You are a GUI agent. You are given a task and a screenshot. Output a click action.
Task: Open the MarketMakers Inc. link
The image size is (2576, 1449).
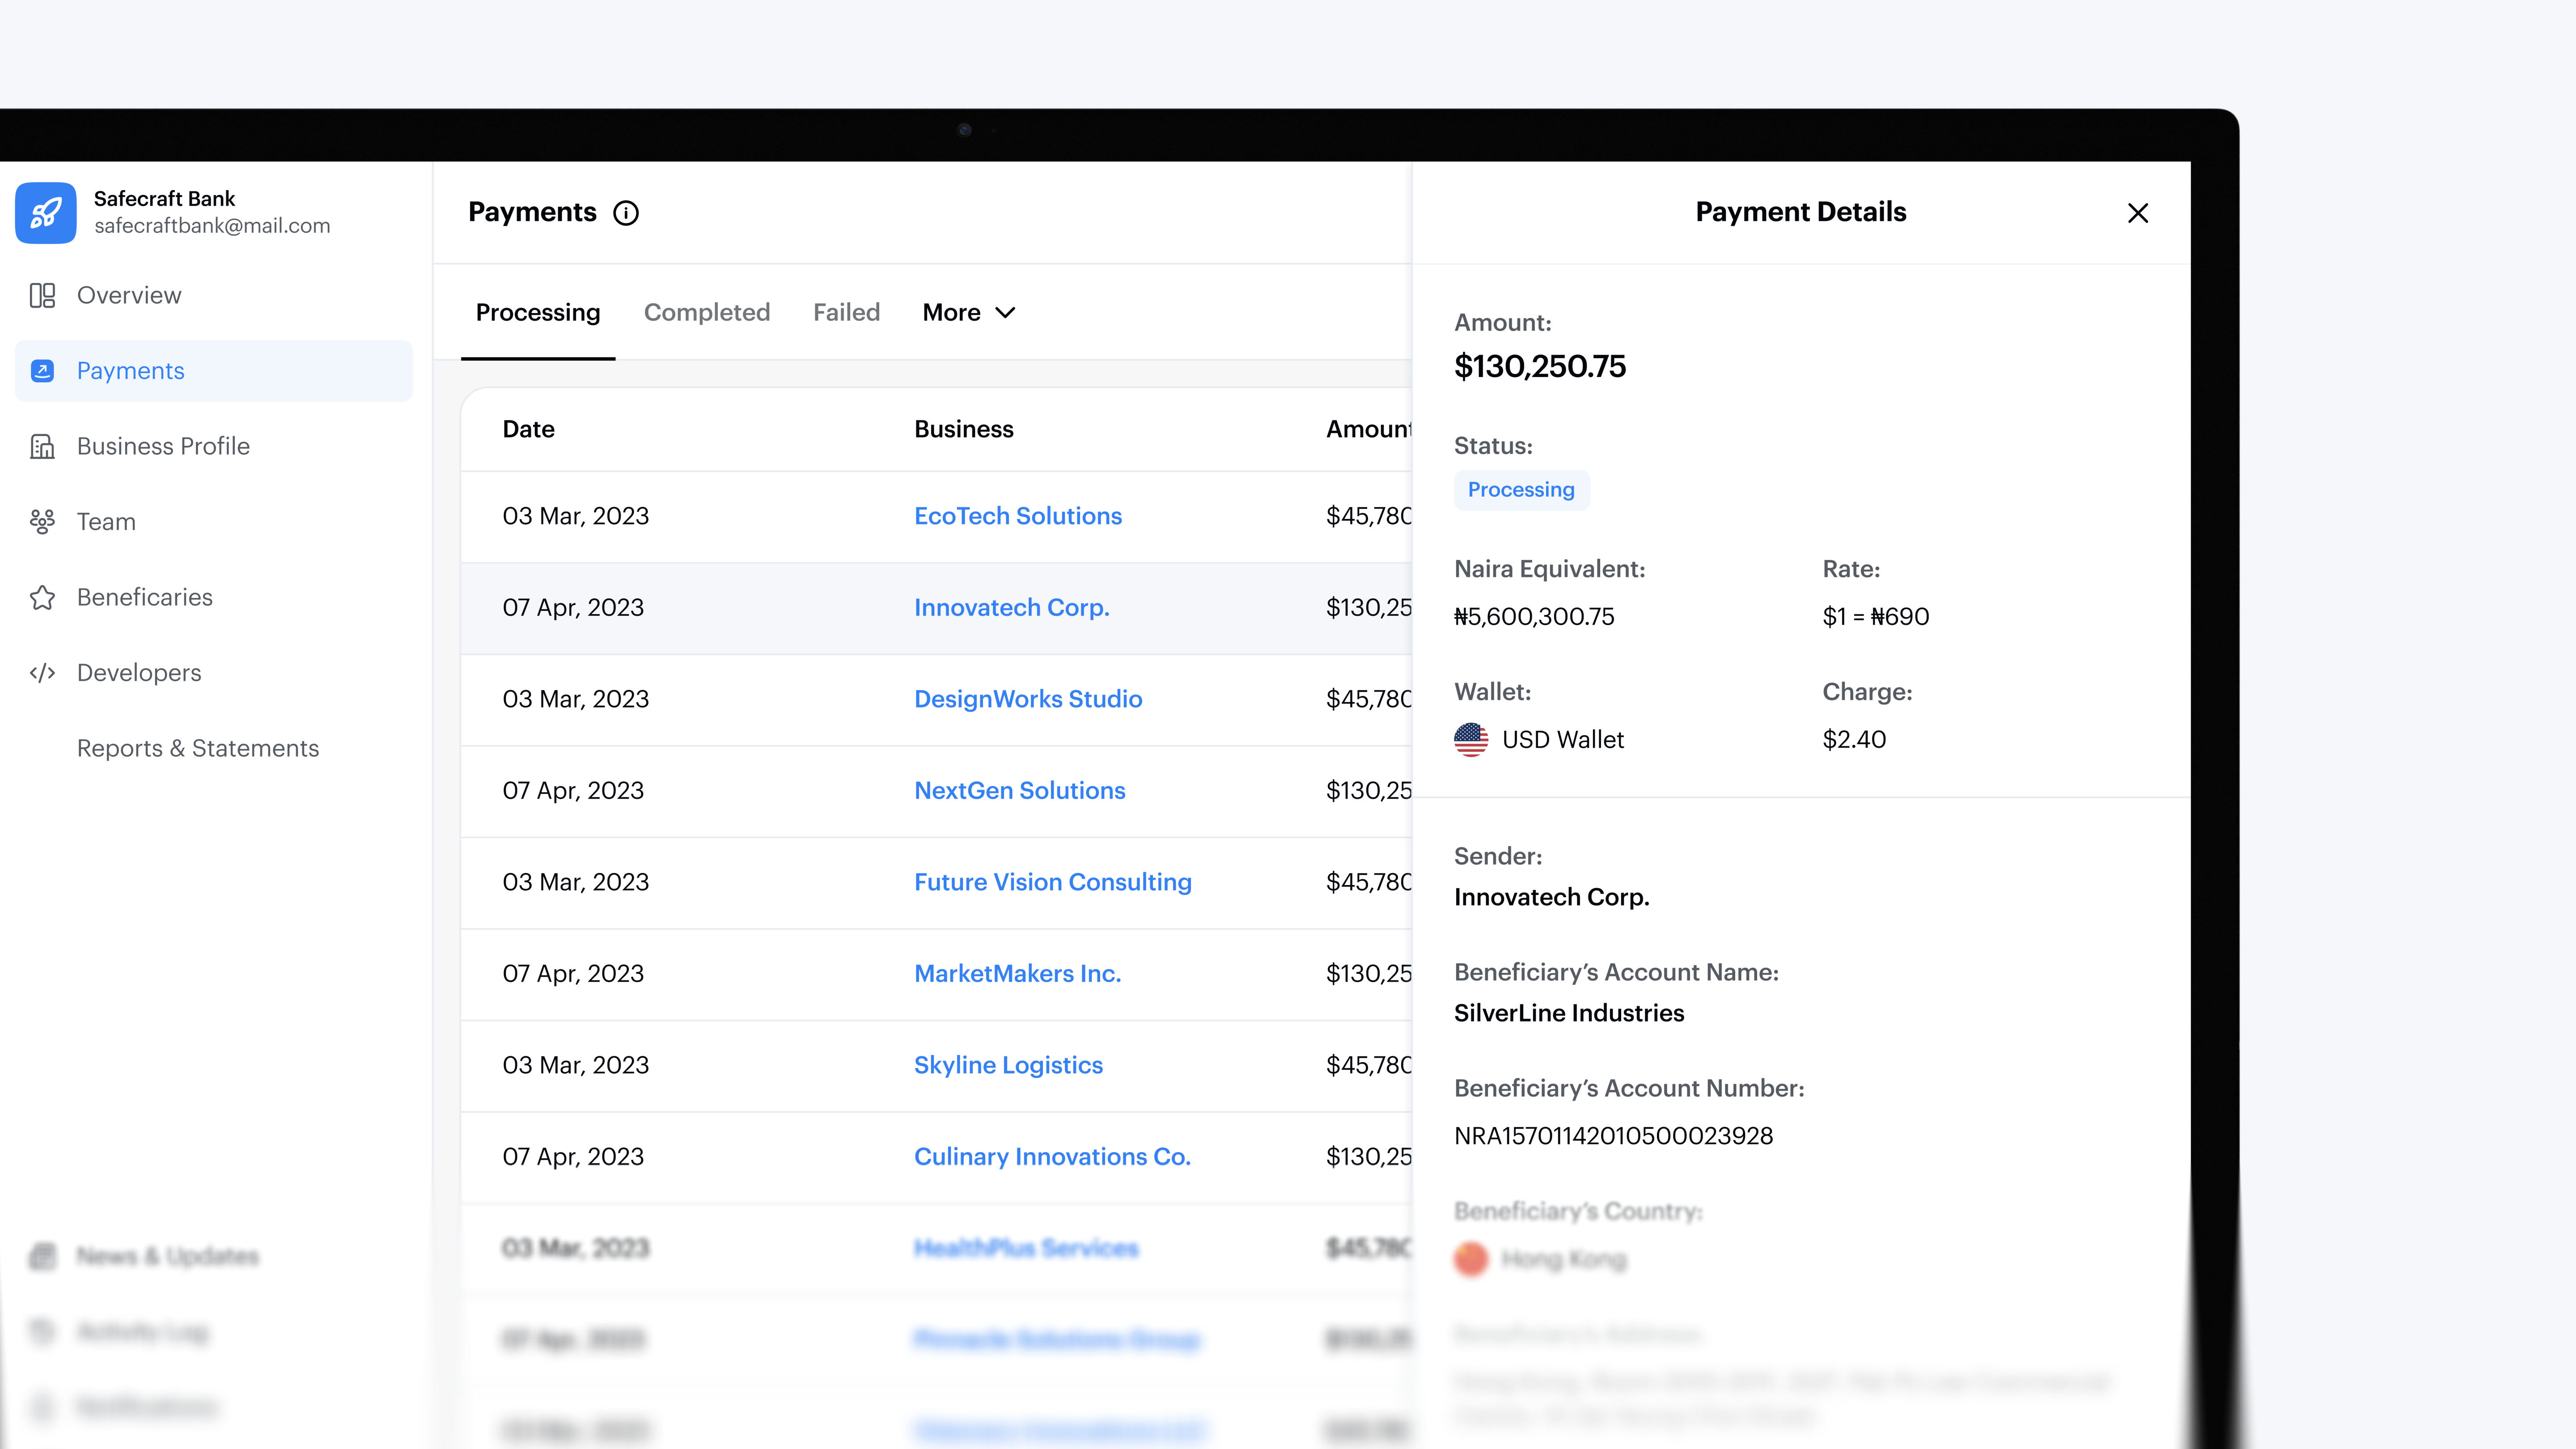[x=1018, y=974]
